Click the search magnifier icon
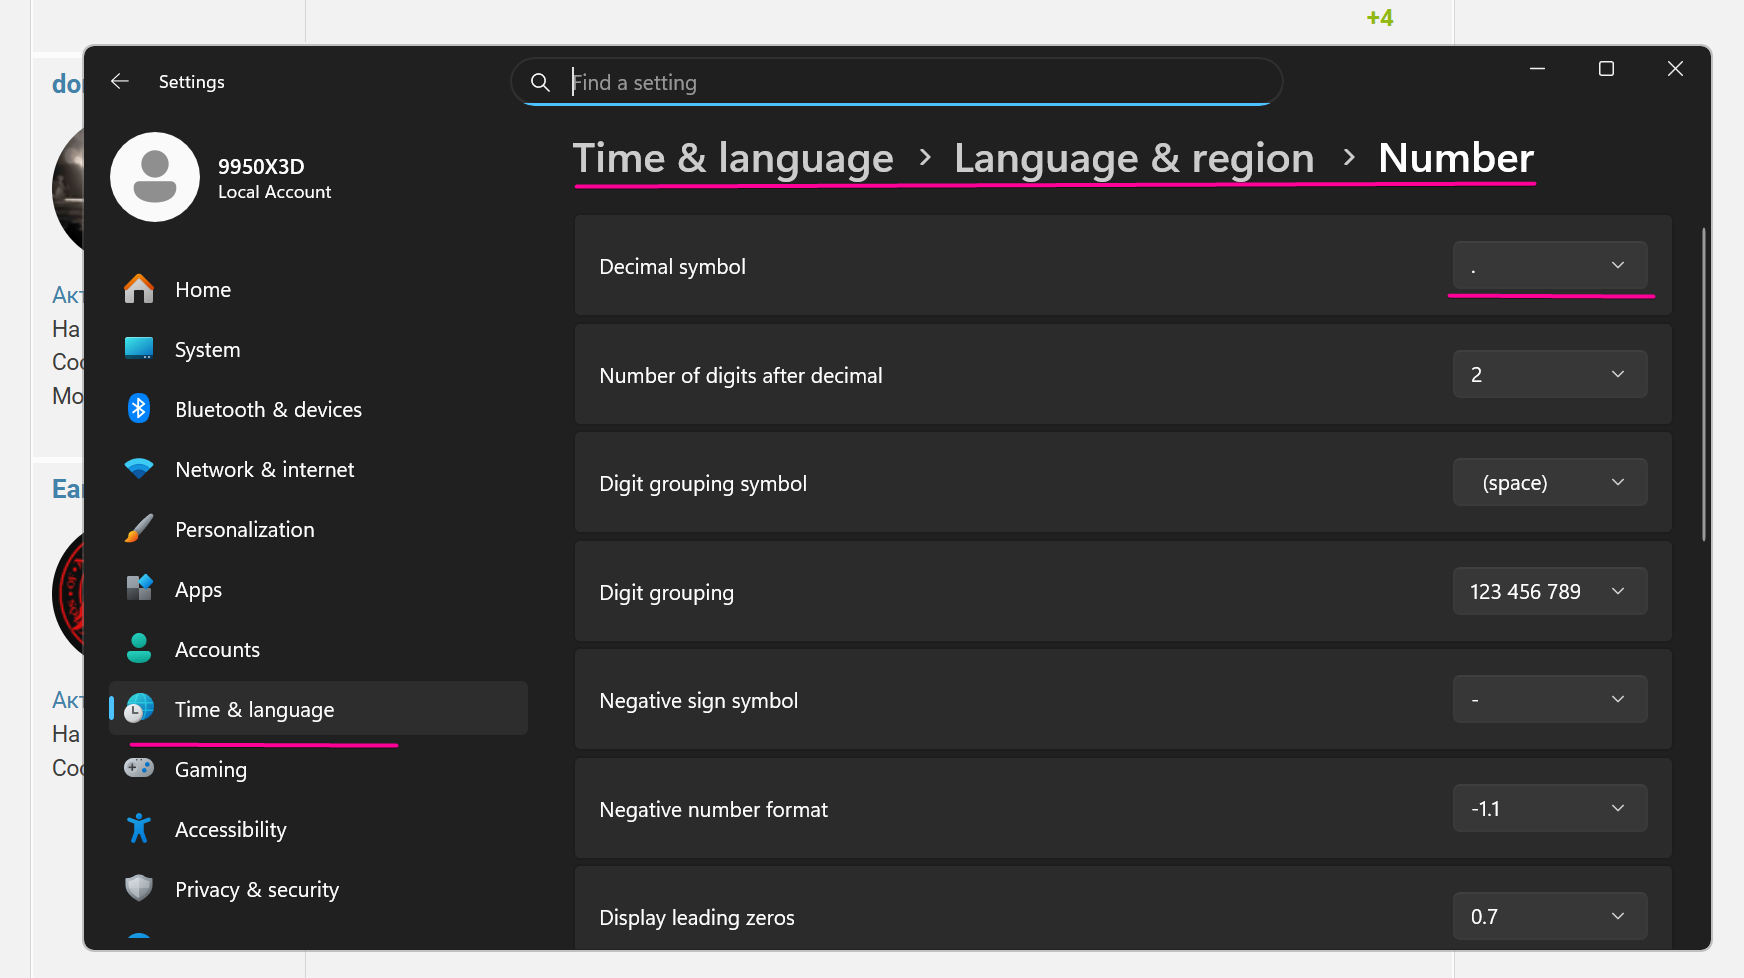The width and height of the screenshot is (1744, 978). coord(540,82)
